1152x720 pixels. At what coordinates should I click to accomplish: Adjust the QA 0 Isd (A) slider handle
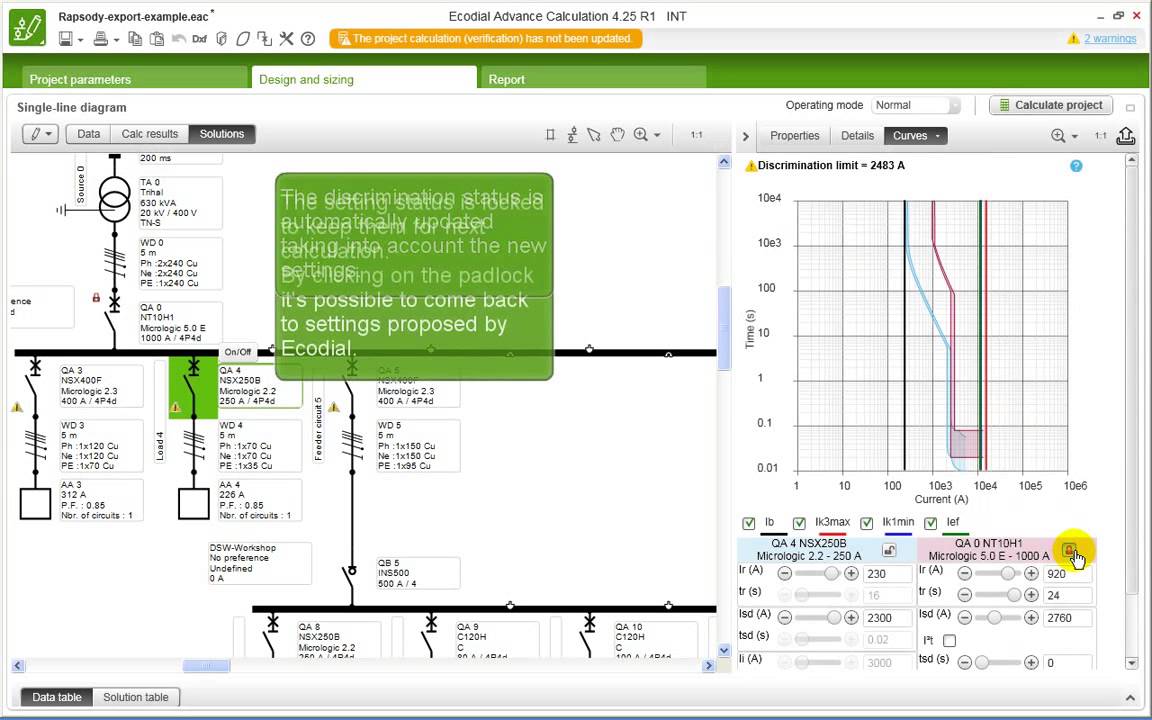click(993, 618)
